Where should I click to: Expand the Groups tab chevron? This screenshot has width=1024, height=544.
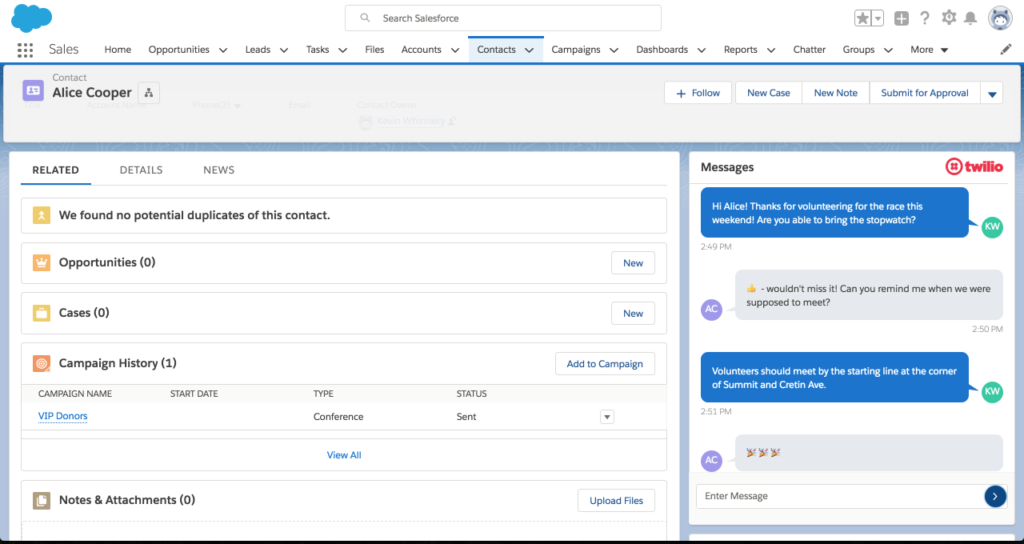[888, 50]
